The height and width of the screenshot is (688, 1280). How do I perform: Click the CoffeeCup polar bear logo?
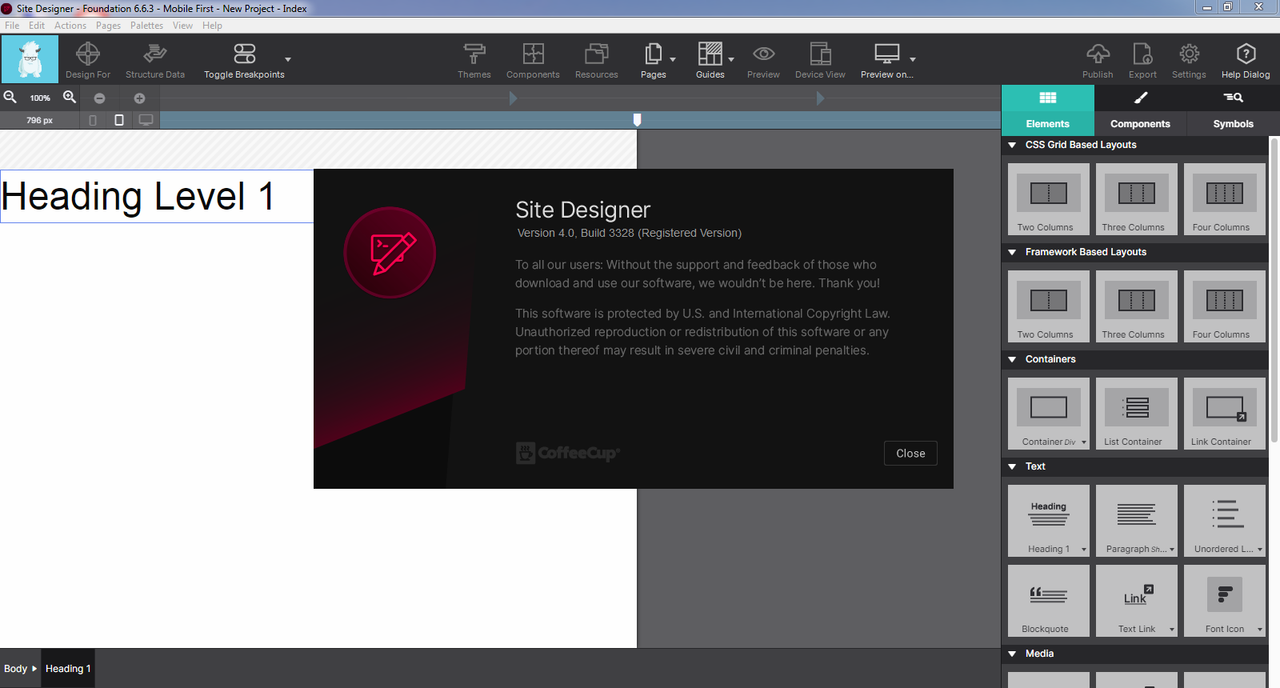click(29, 60)
